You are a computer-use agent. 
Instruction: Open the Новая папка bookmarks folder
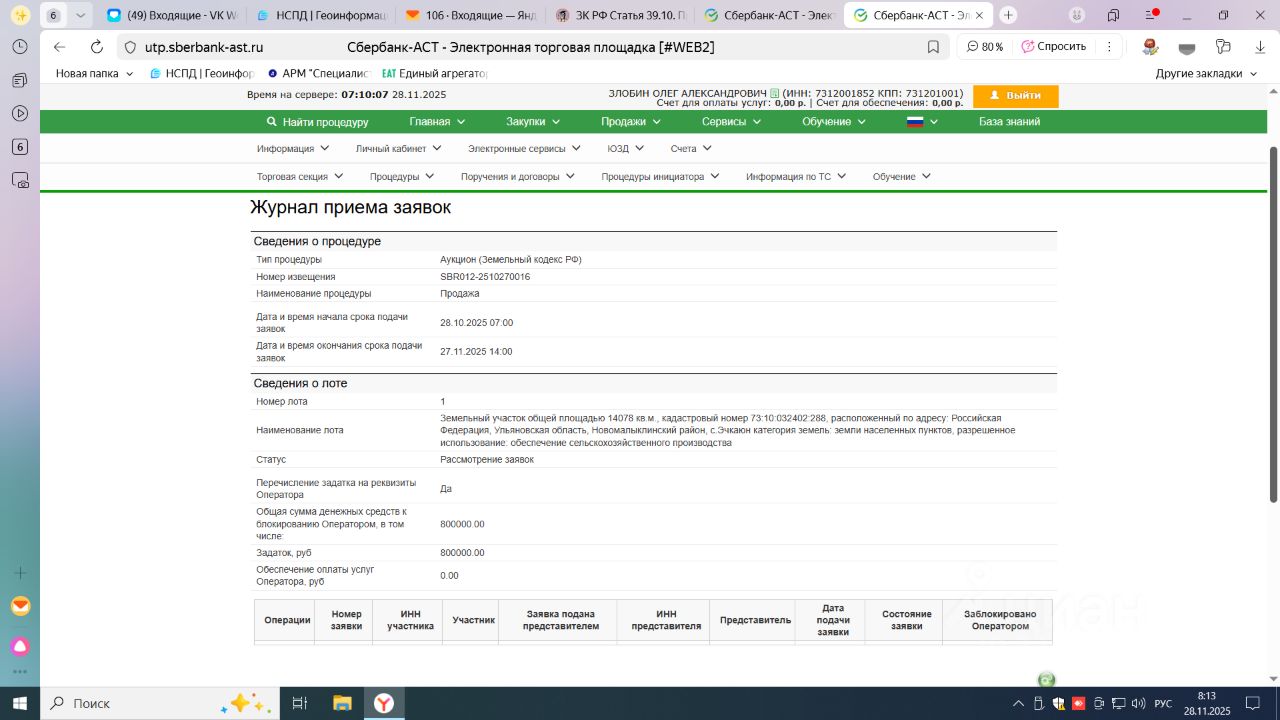click(x=94, y=74)
